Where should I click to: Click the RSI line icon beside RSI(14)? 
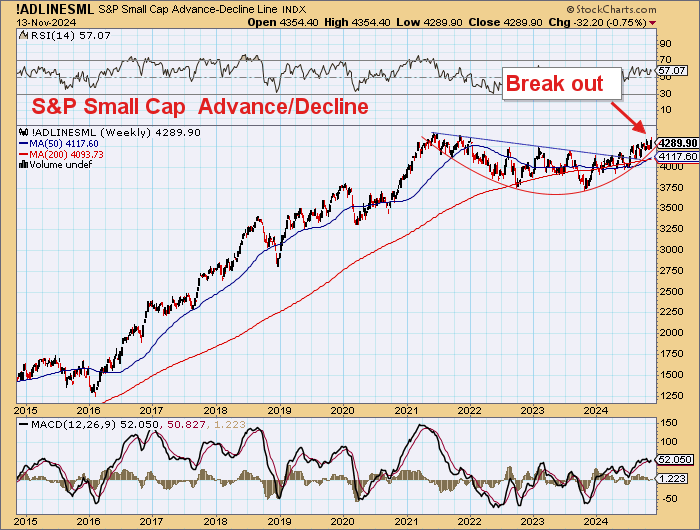coord(24,36)
